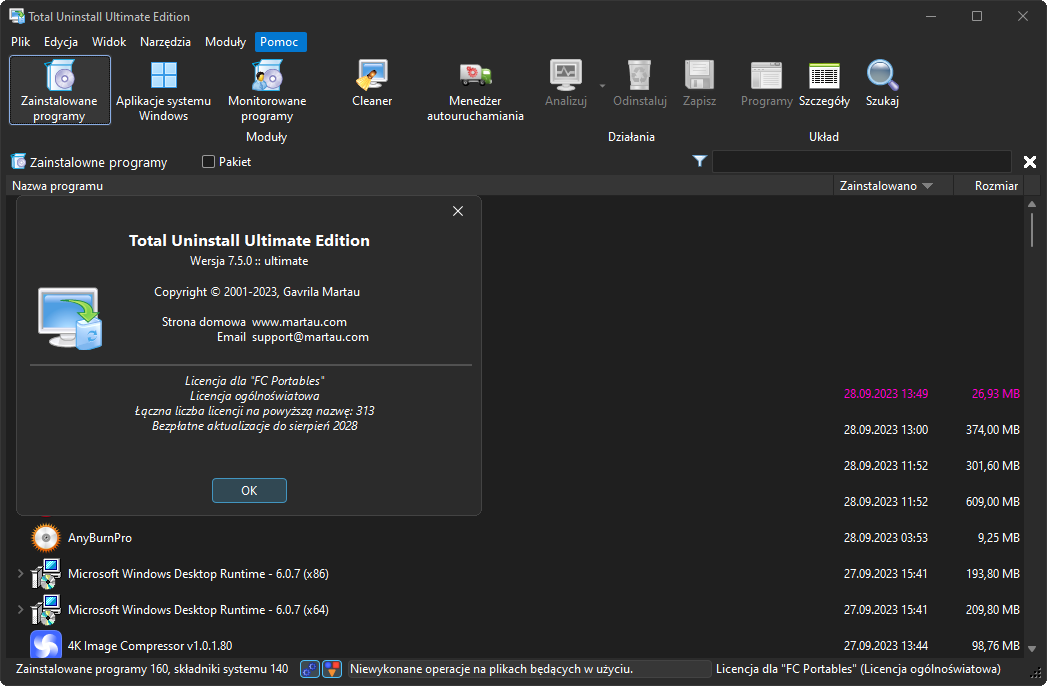Click size value 301,60 MB
This screenshot has width=1047, height=686.
coord(993,466)
